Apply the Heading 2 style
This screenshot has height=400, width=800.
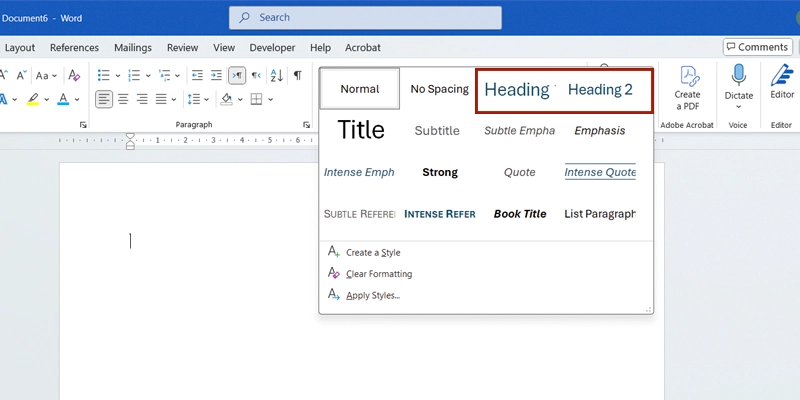tap(600, 89)
